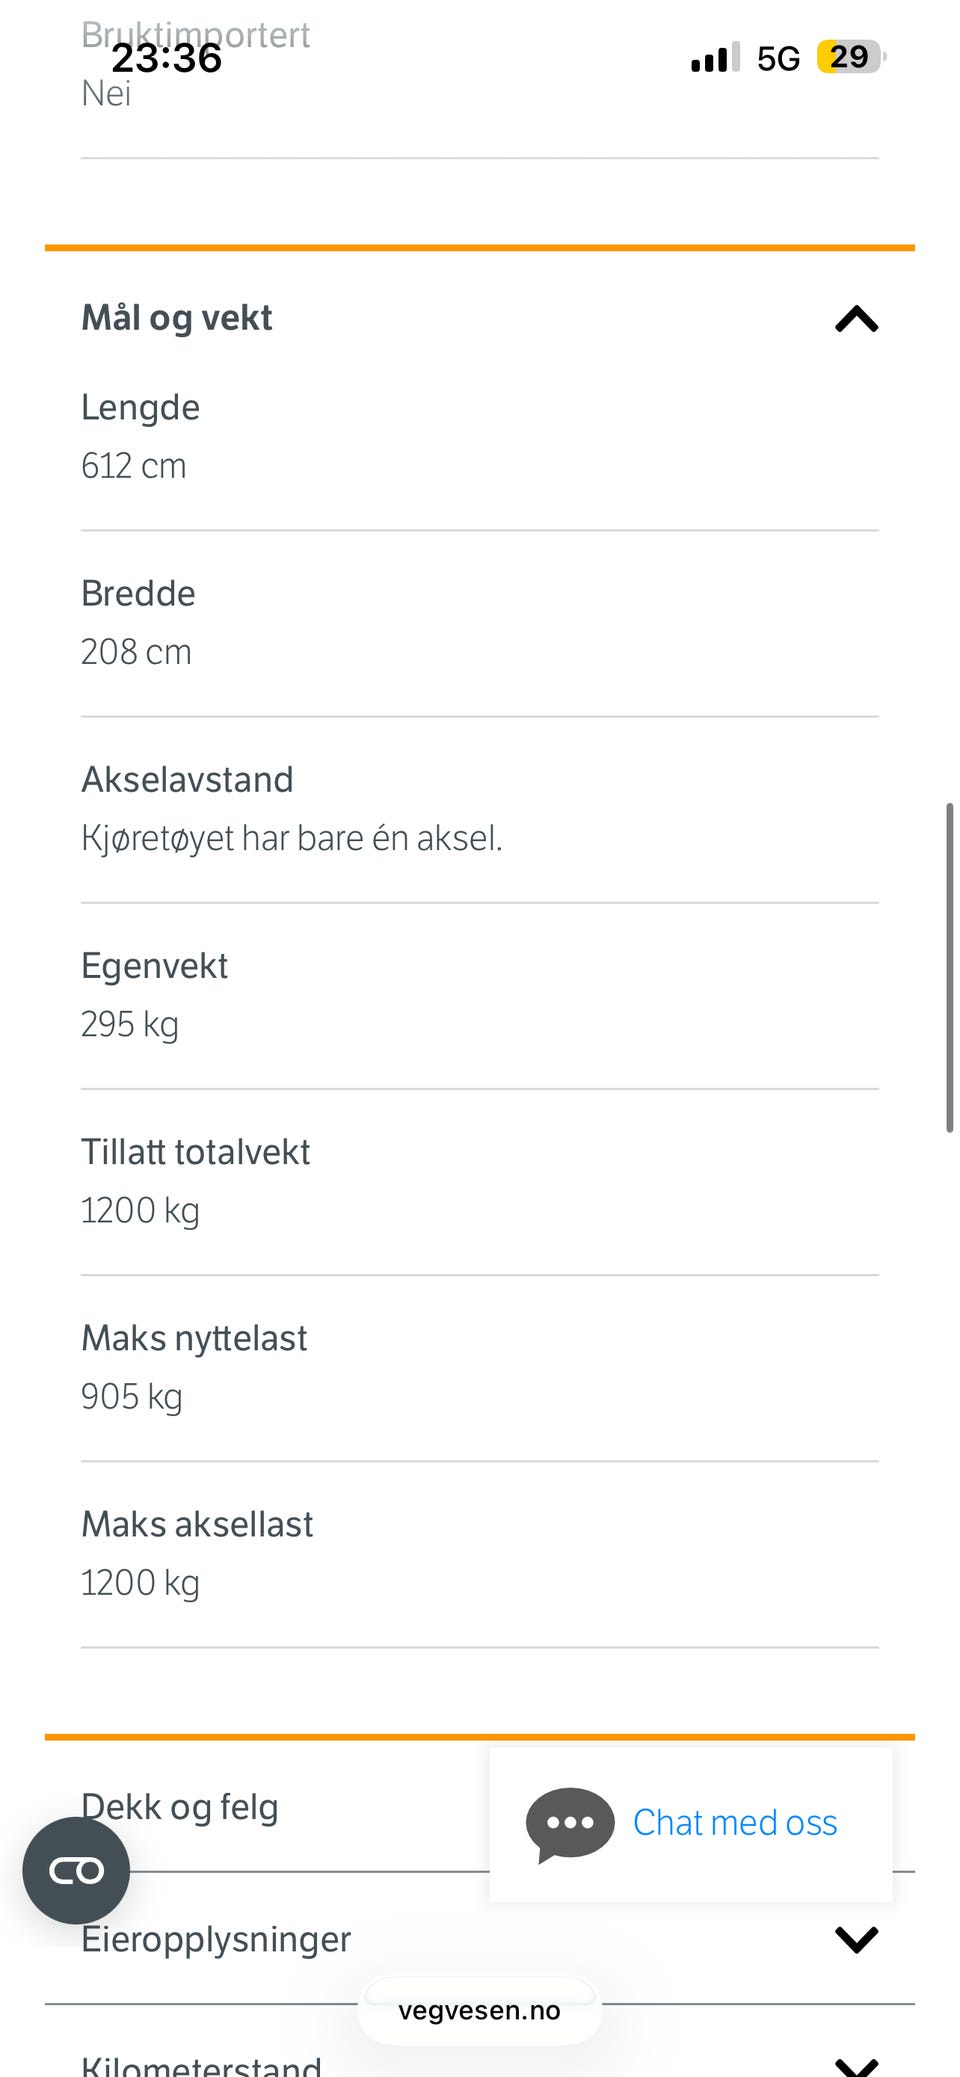Screen dimensions: 960x2077
Task: Tap the Eieropplysninger heading
Action: pos(216,1939)
